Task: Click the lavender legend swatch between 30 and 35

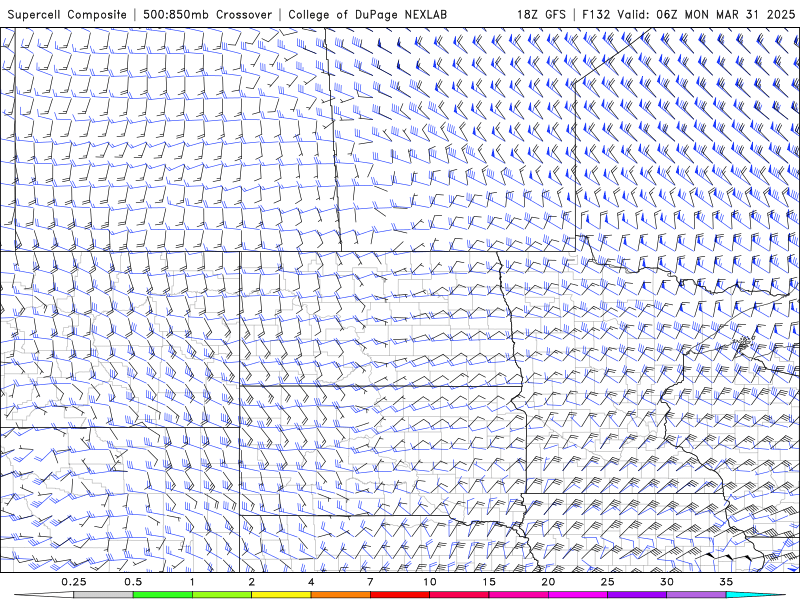Action: [x=696, y=595]
